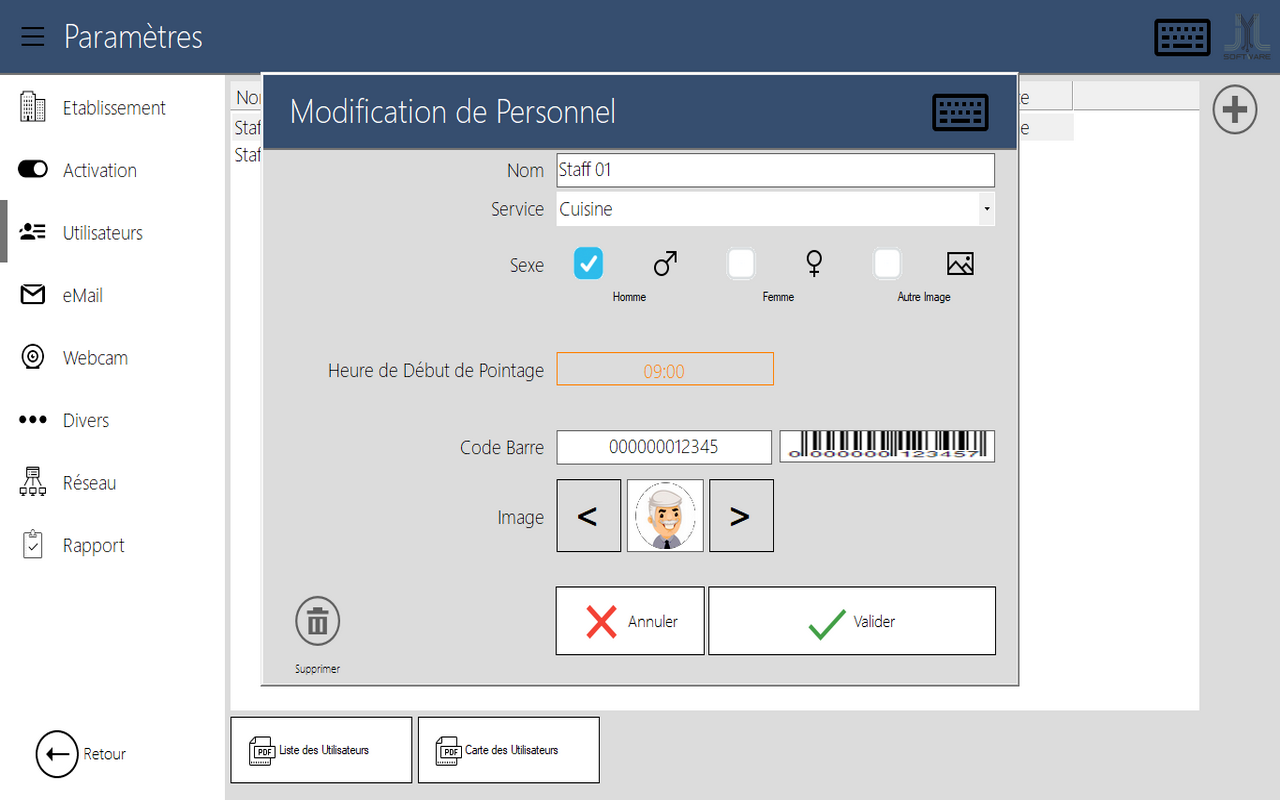The image size is (1280, 800).
Task: Click the JL Software logo
Action: coord(1248,36)
